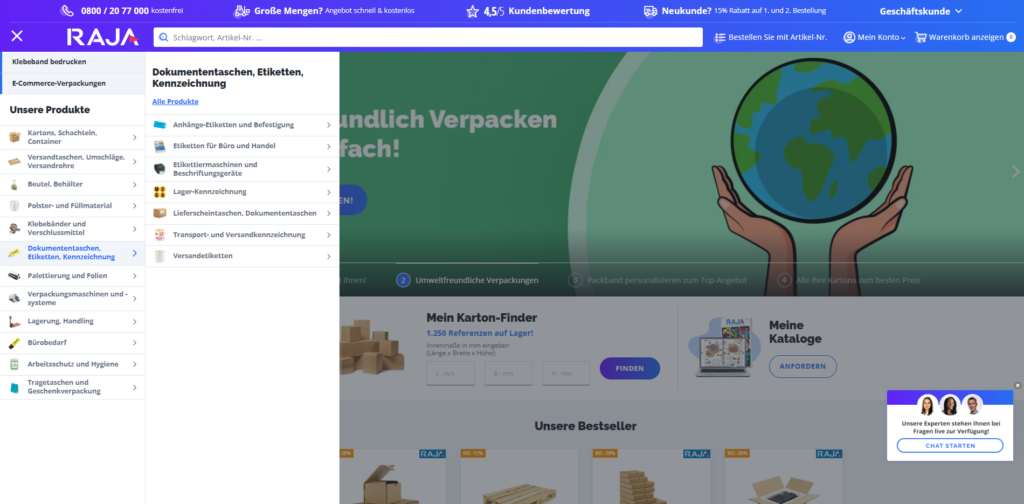Click the Höhe H : mm field
Screen dimensions: 1024x504
click(566, 373)
